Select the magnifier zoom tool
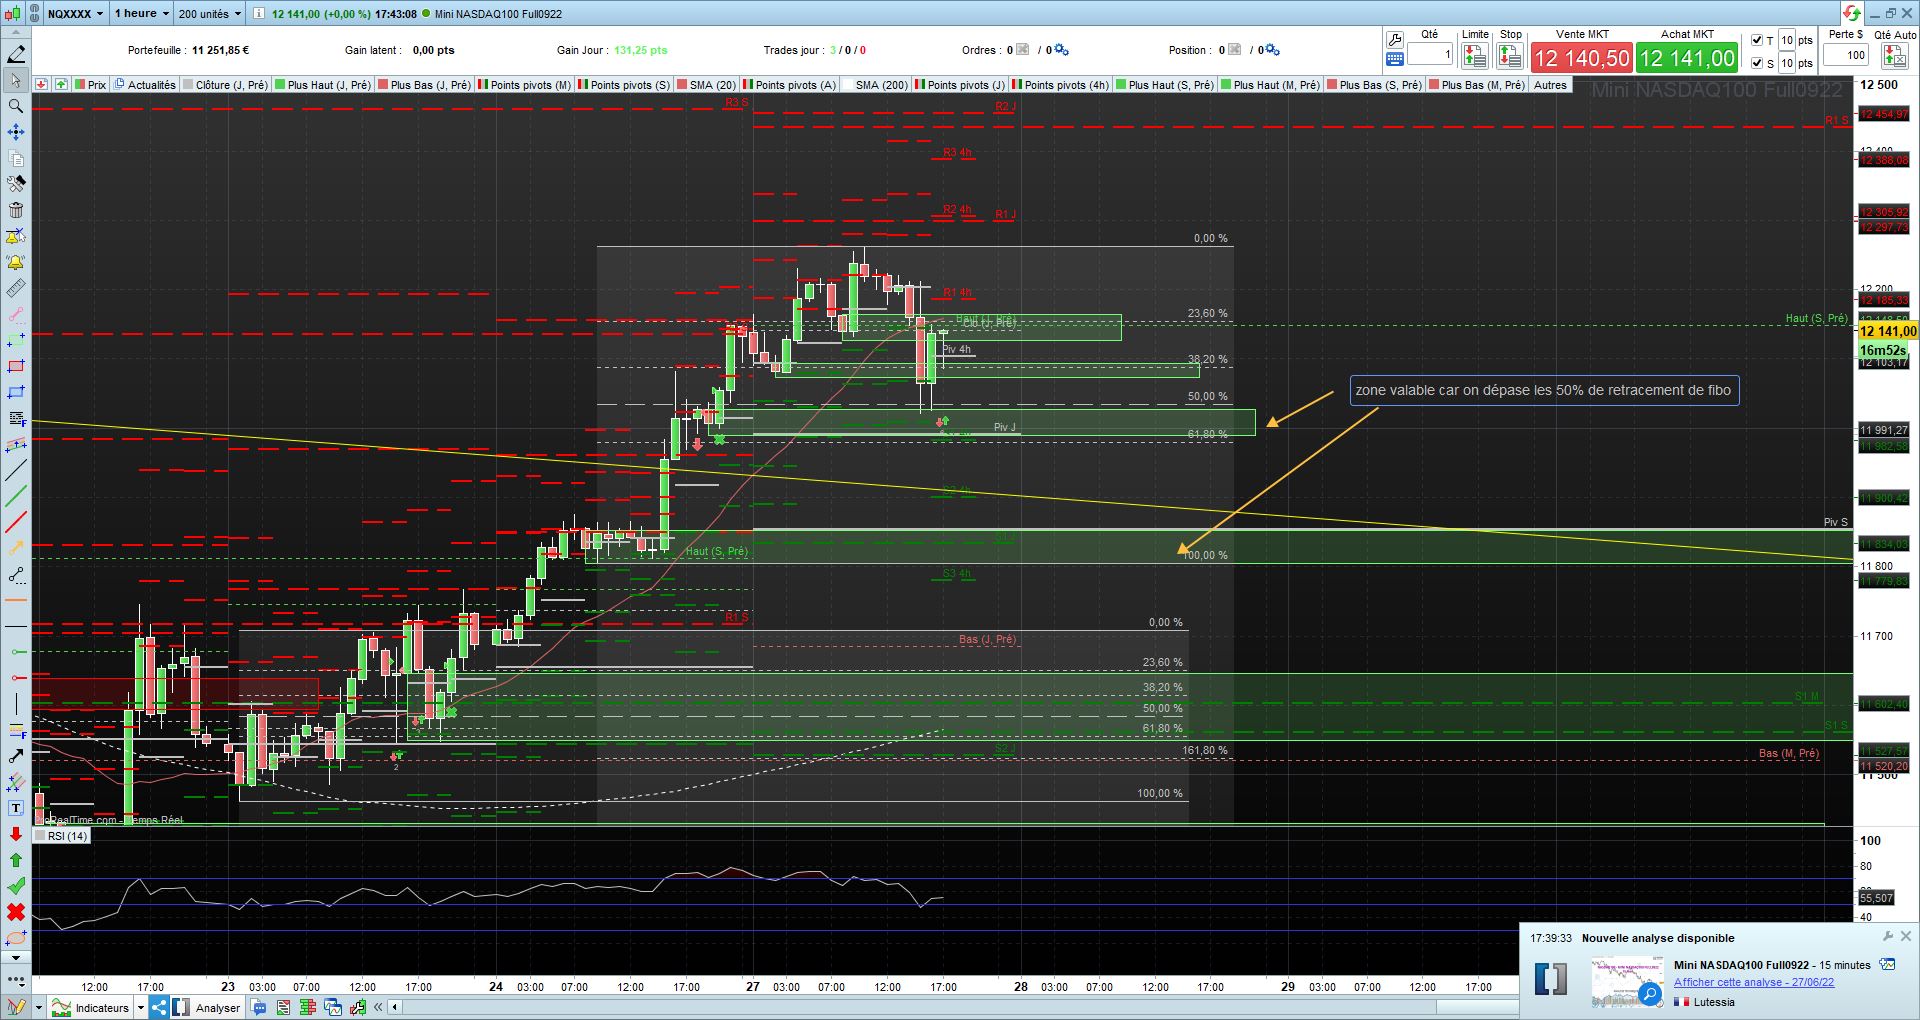 click(x=16, y=106)
